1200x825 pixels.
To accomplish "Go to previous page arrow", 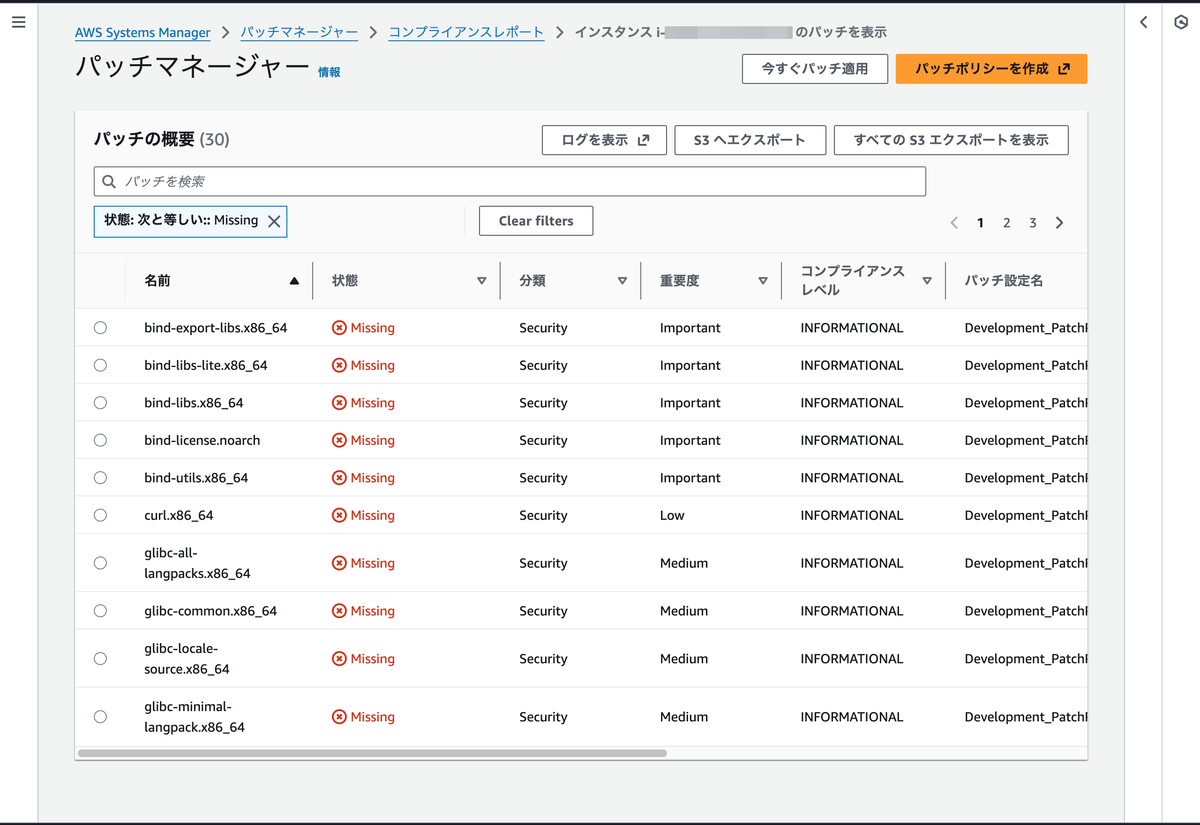I will point(954,223).
